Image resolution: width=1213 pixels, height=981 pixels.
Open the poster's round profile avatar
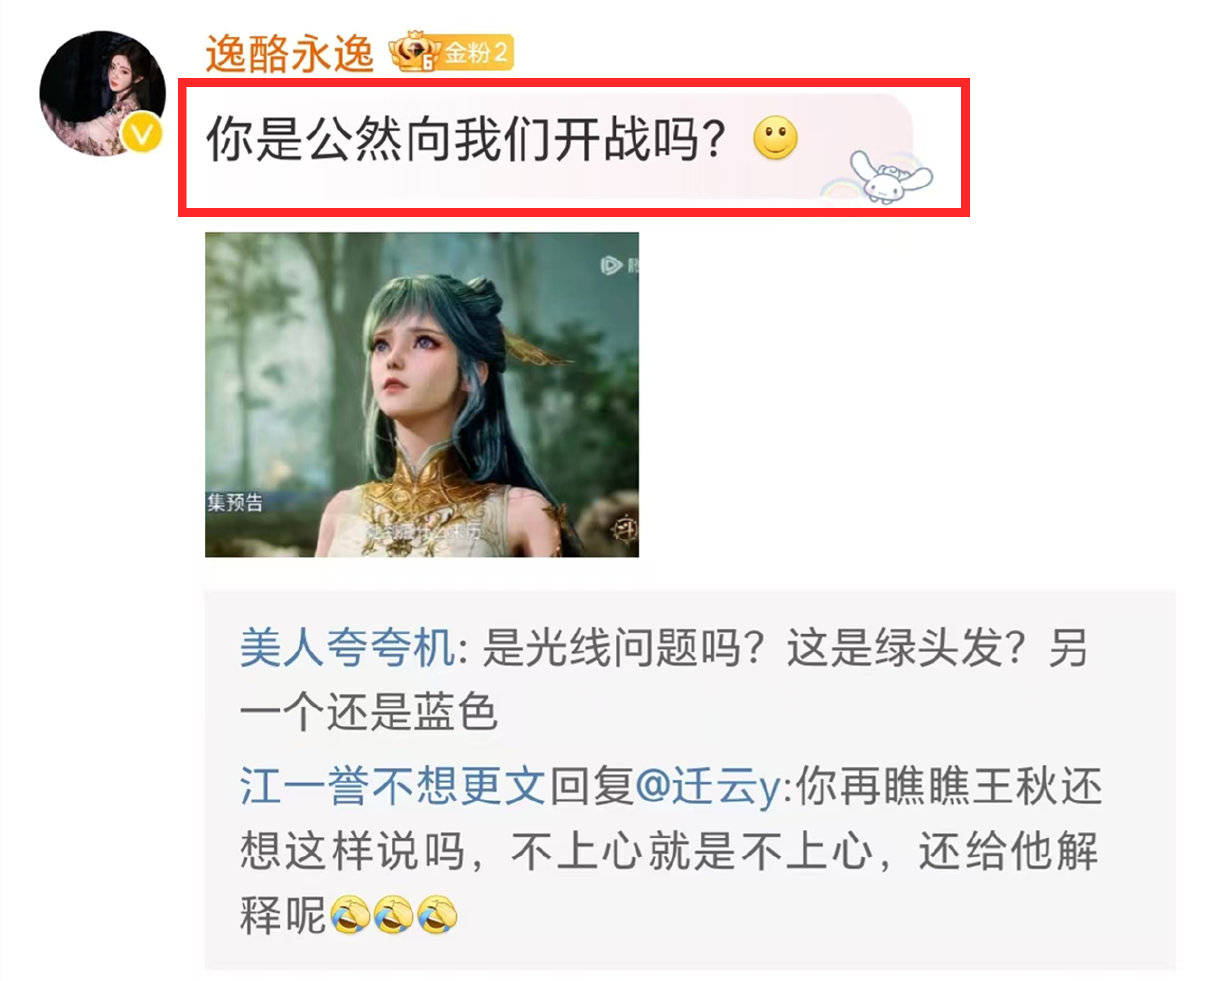click(x=102, y=93)
